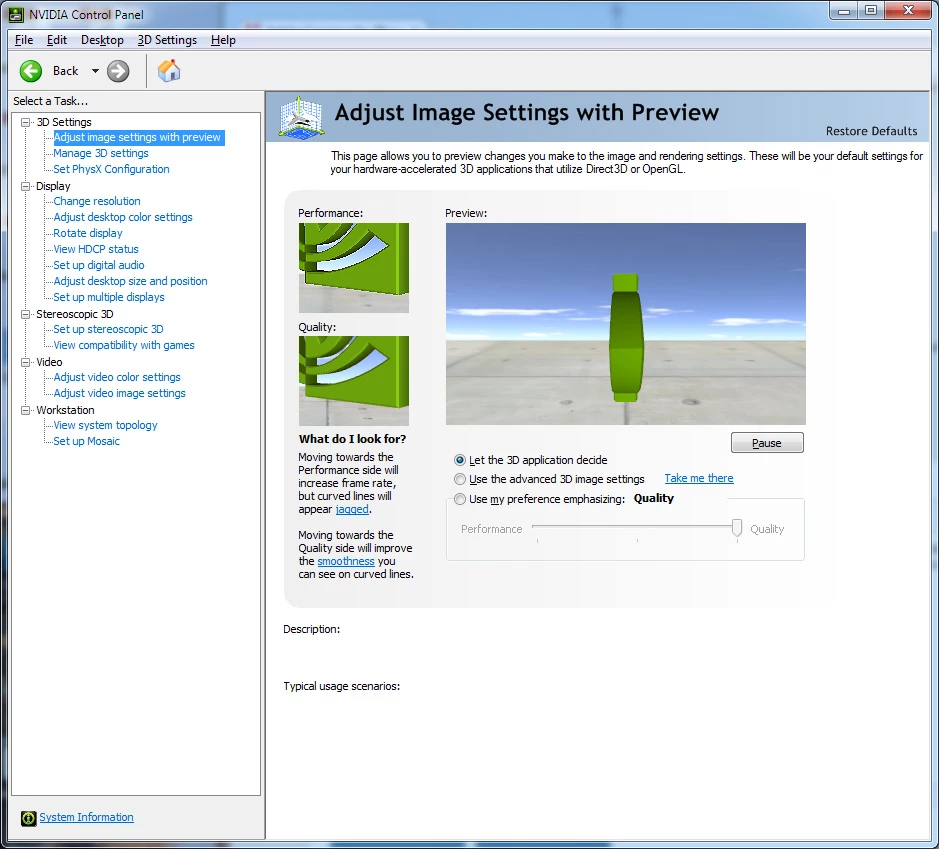The image size is (939, 849).
Task: Click the System Information icon
Action: point(28,818)
